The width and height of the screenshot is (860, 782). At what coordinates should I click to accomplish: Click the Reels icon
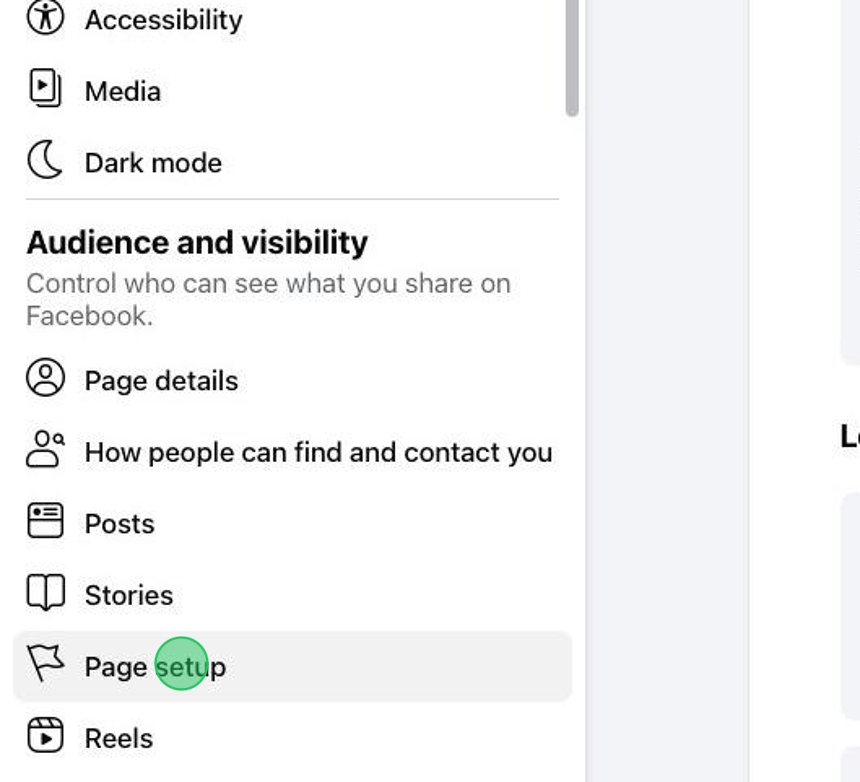(x=44, y=737)
